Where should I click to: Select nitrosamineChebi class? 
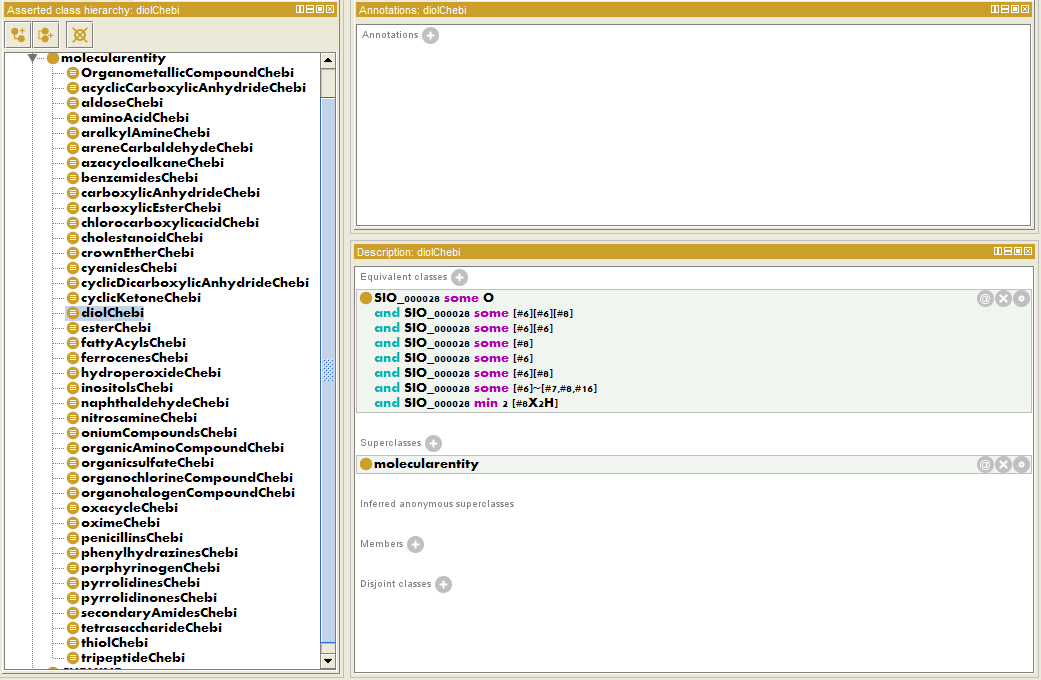pos(139,418)
